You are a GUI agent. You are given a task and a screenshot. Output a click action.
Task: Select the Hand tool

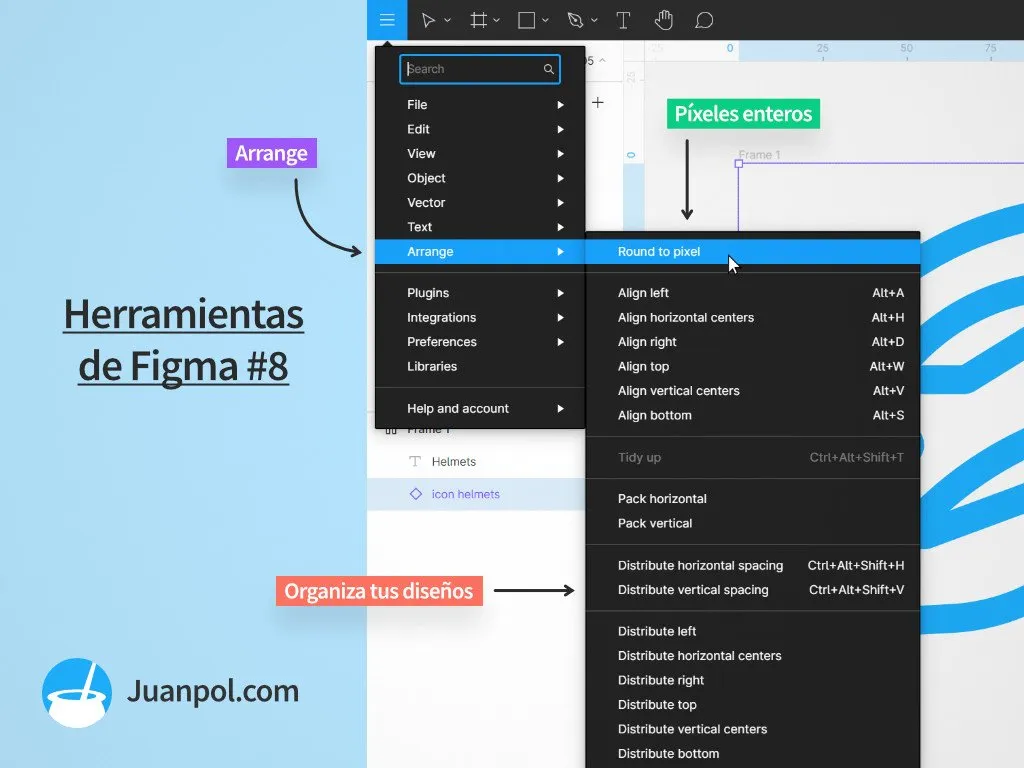(664, 20)
